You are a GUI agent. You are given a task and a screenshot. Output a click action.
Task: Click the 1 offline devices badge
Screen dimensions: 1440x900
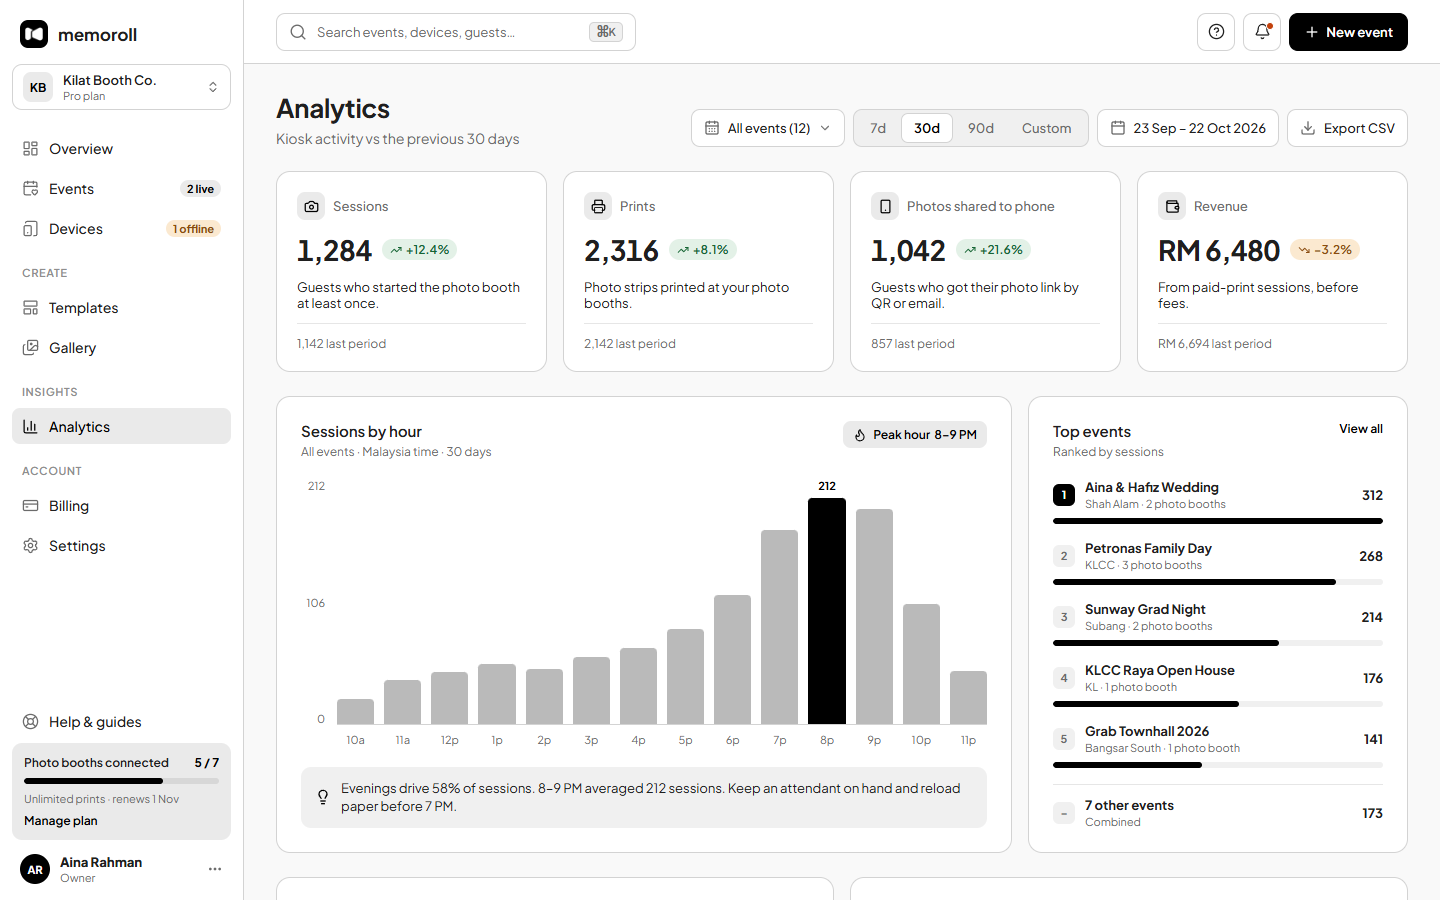[193, 229]
